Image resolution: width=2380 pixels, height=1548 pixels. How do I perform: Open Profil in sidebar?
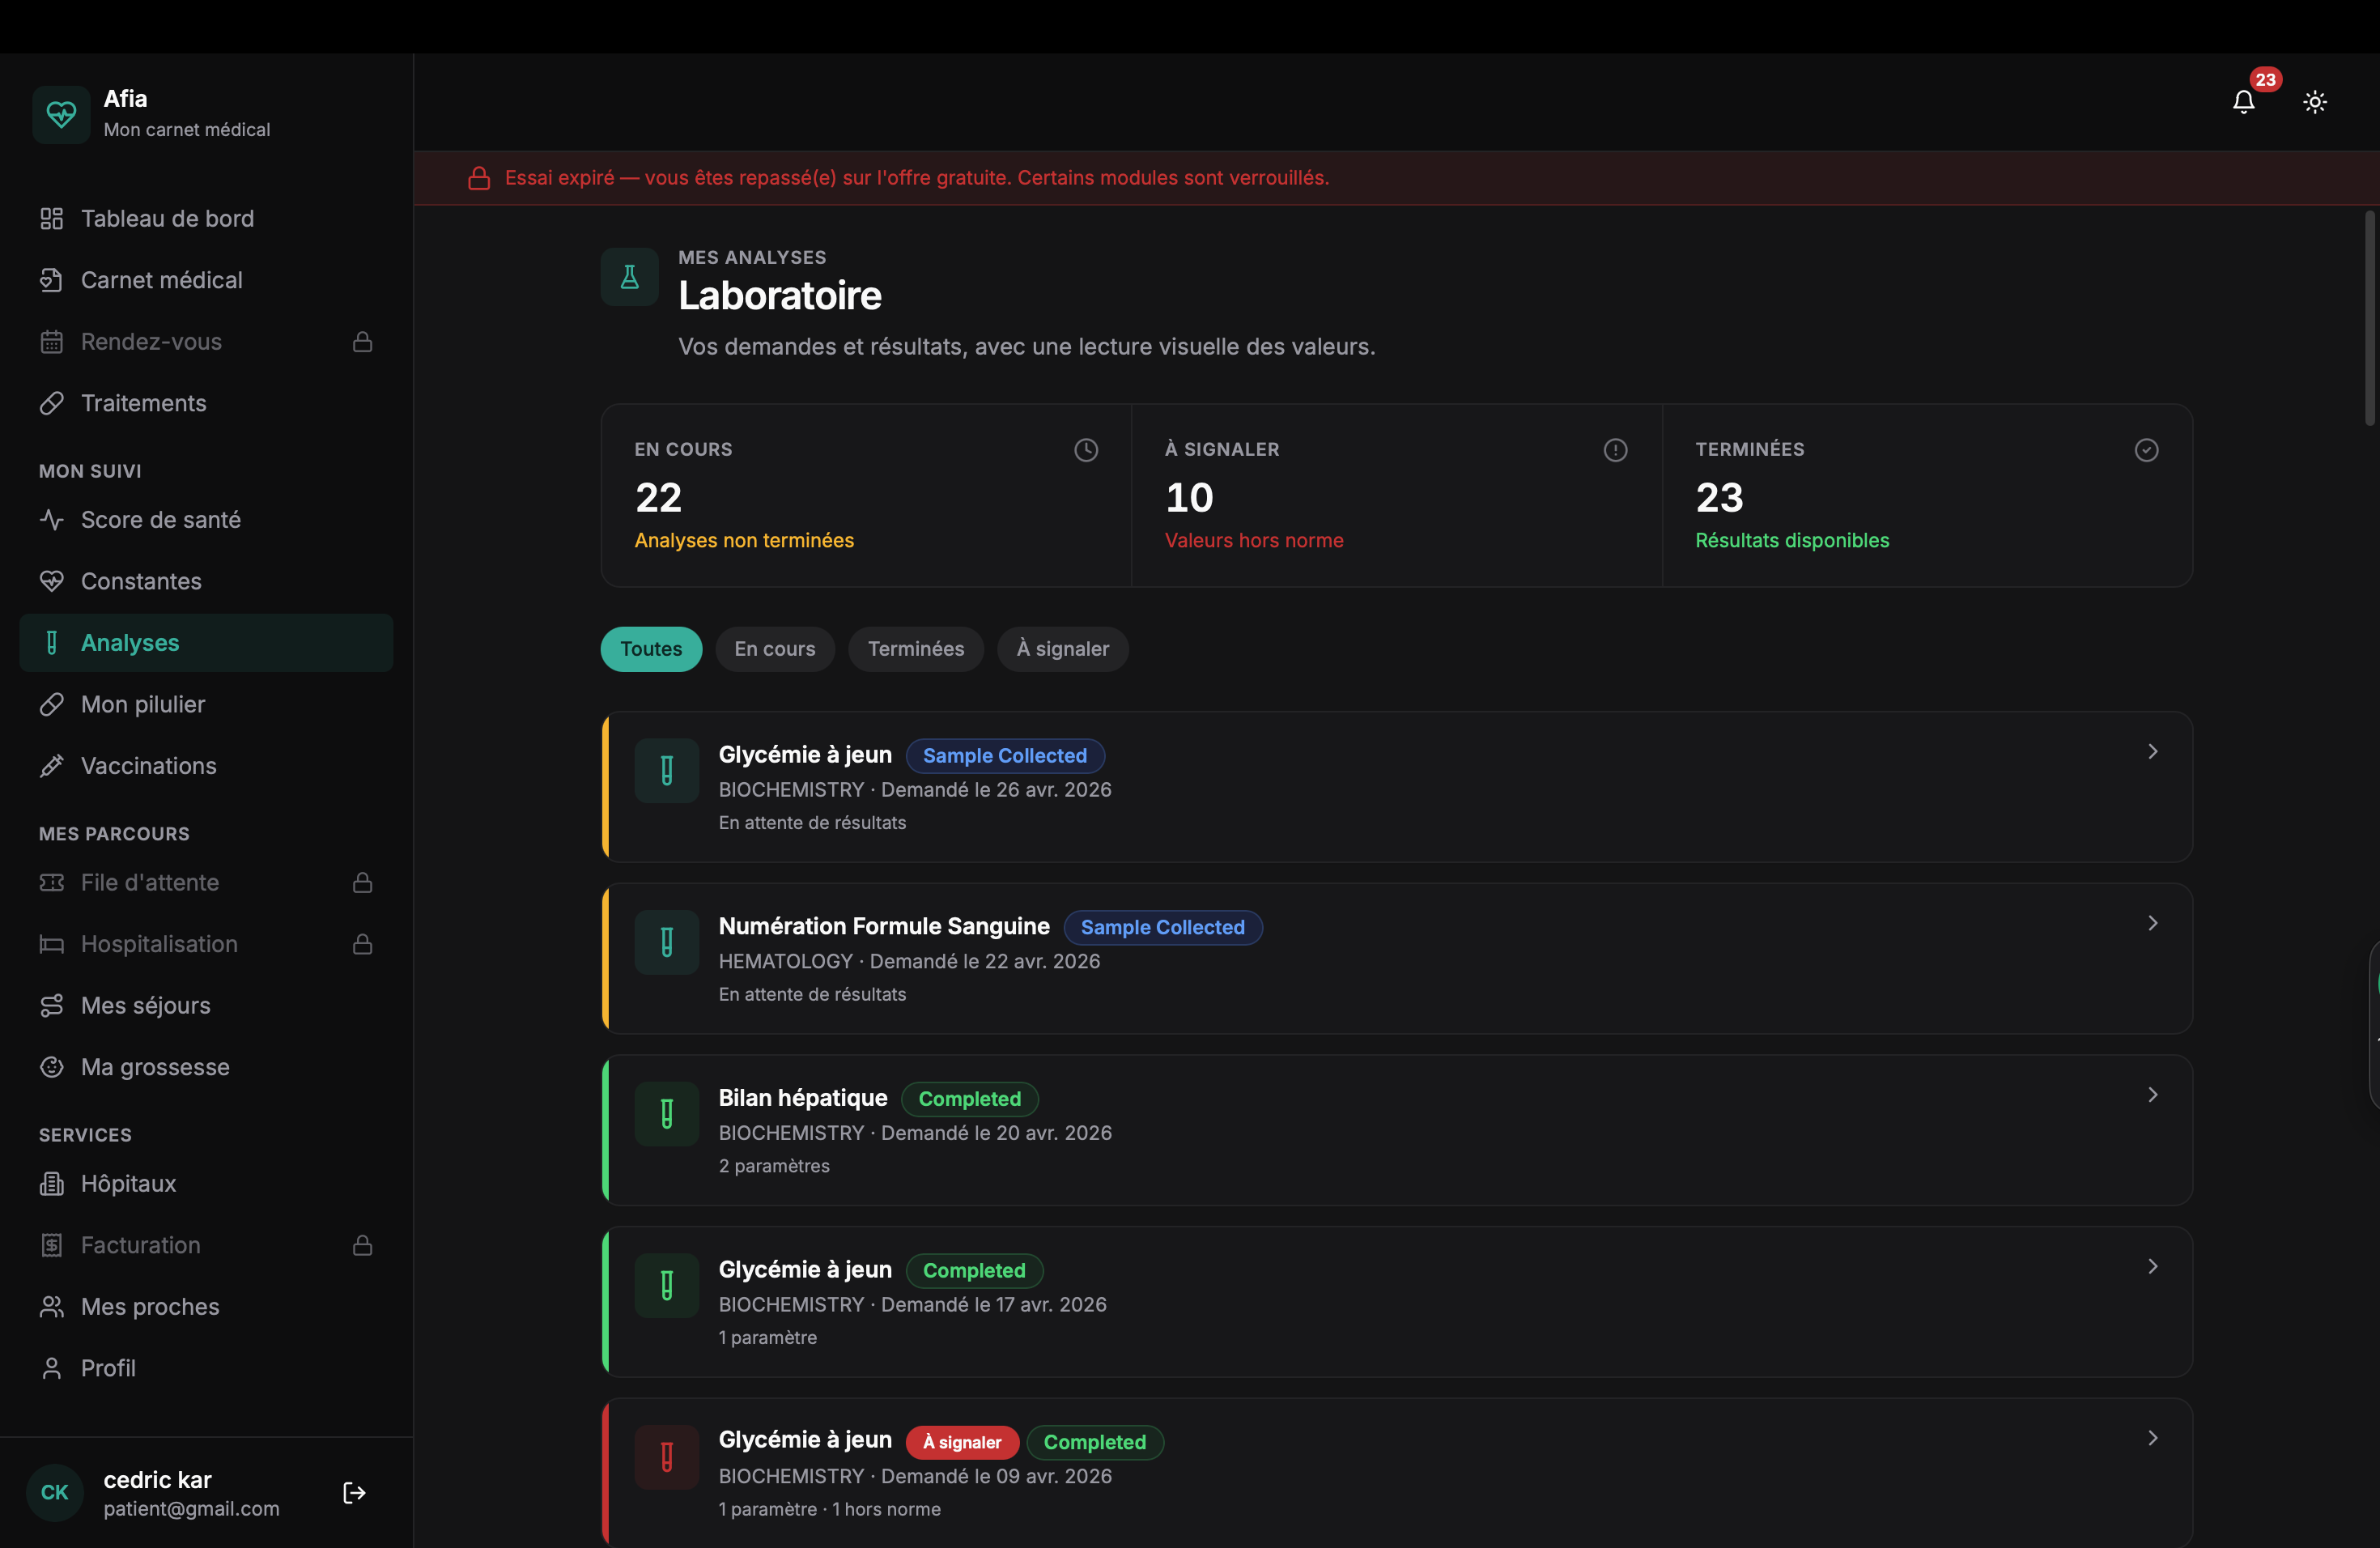coord(206,1368)
